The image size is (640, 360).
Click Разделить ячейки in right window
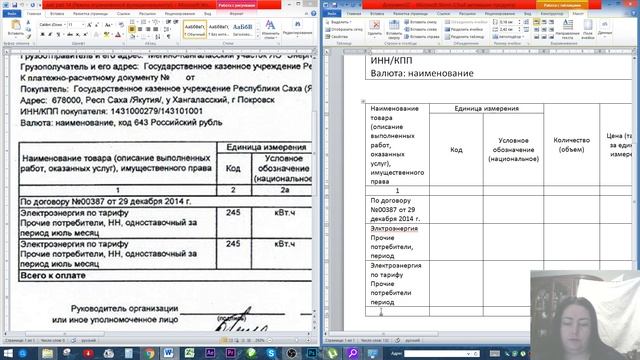[464, 29]
